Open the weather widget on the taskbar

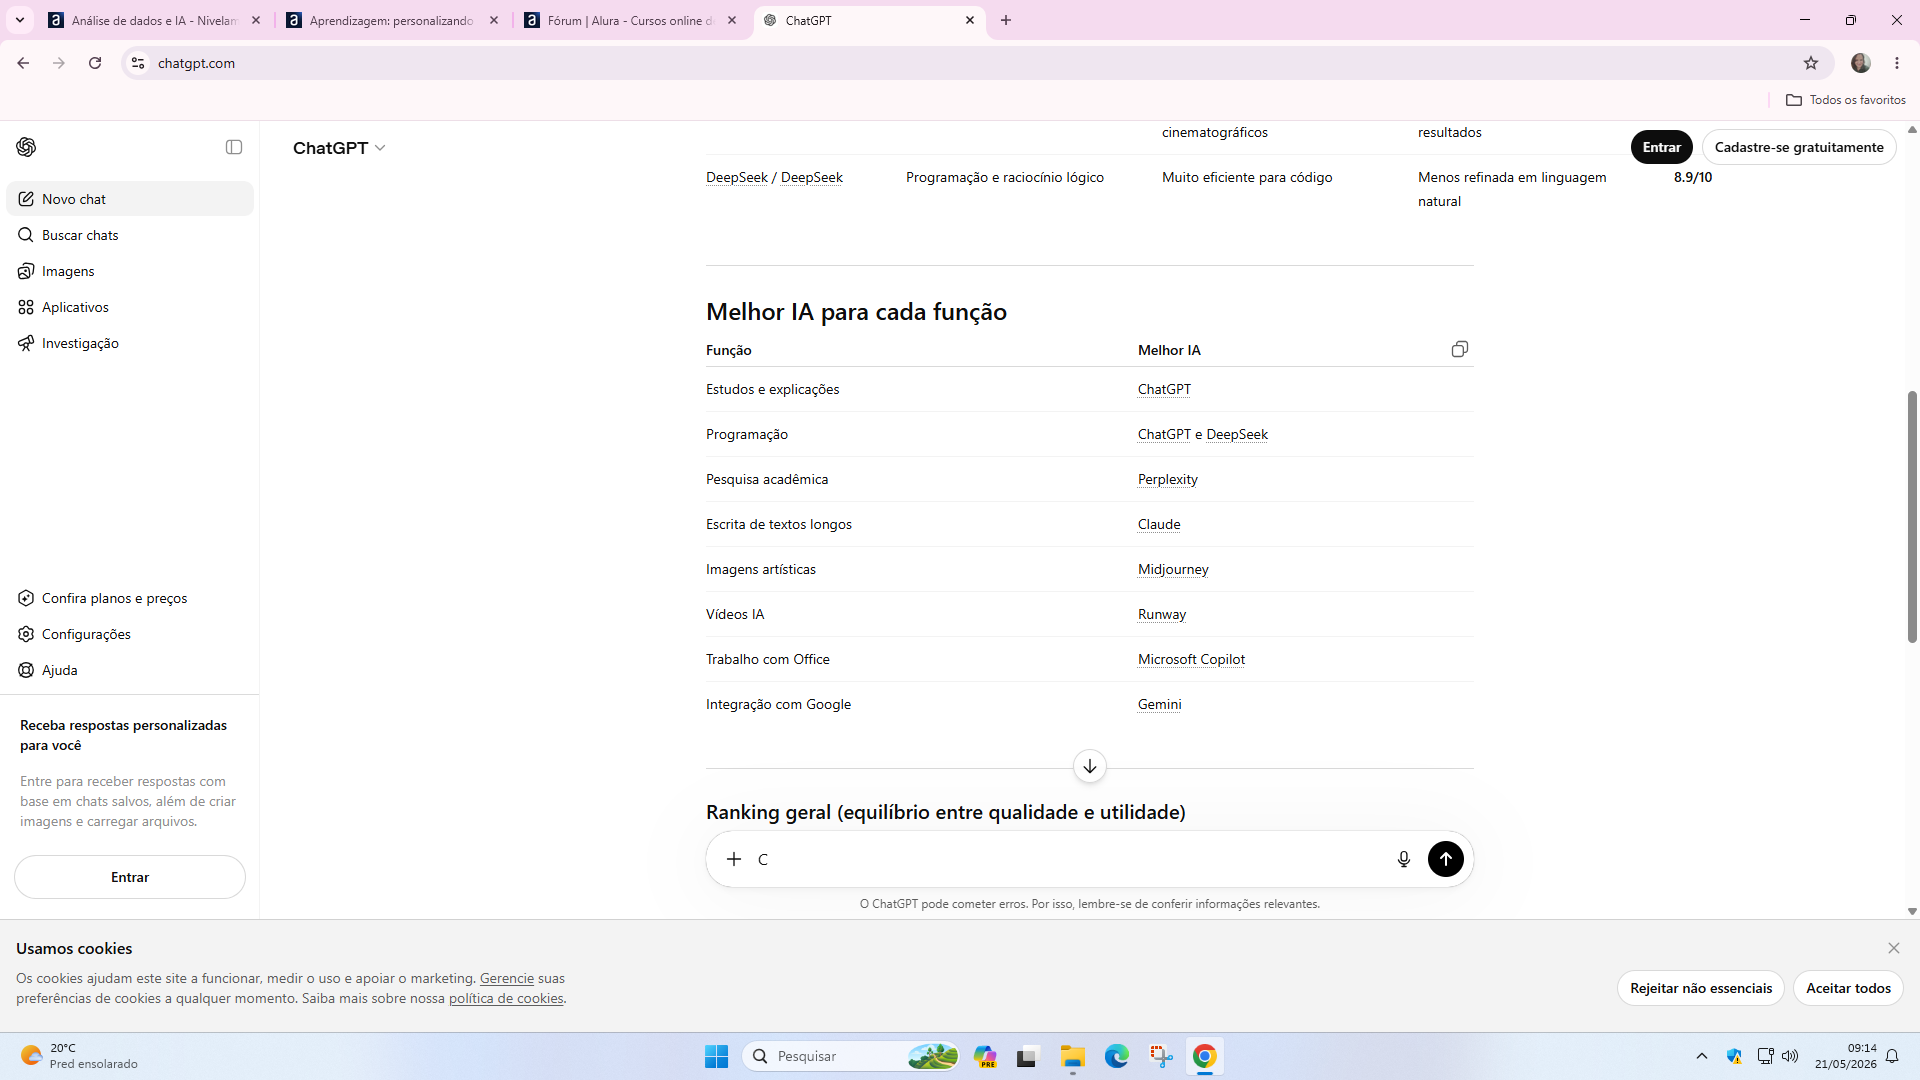click(x=80, y=1056)
